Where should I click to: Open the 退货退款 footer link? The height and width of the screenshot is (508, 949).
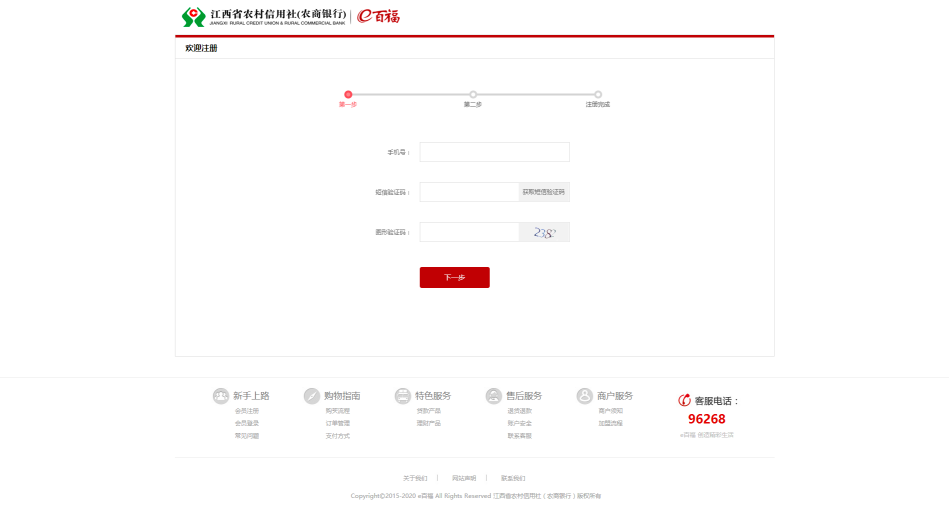tap(519, 411)
